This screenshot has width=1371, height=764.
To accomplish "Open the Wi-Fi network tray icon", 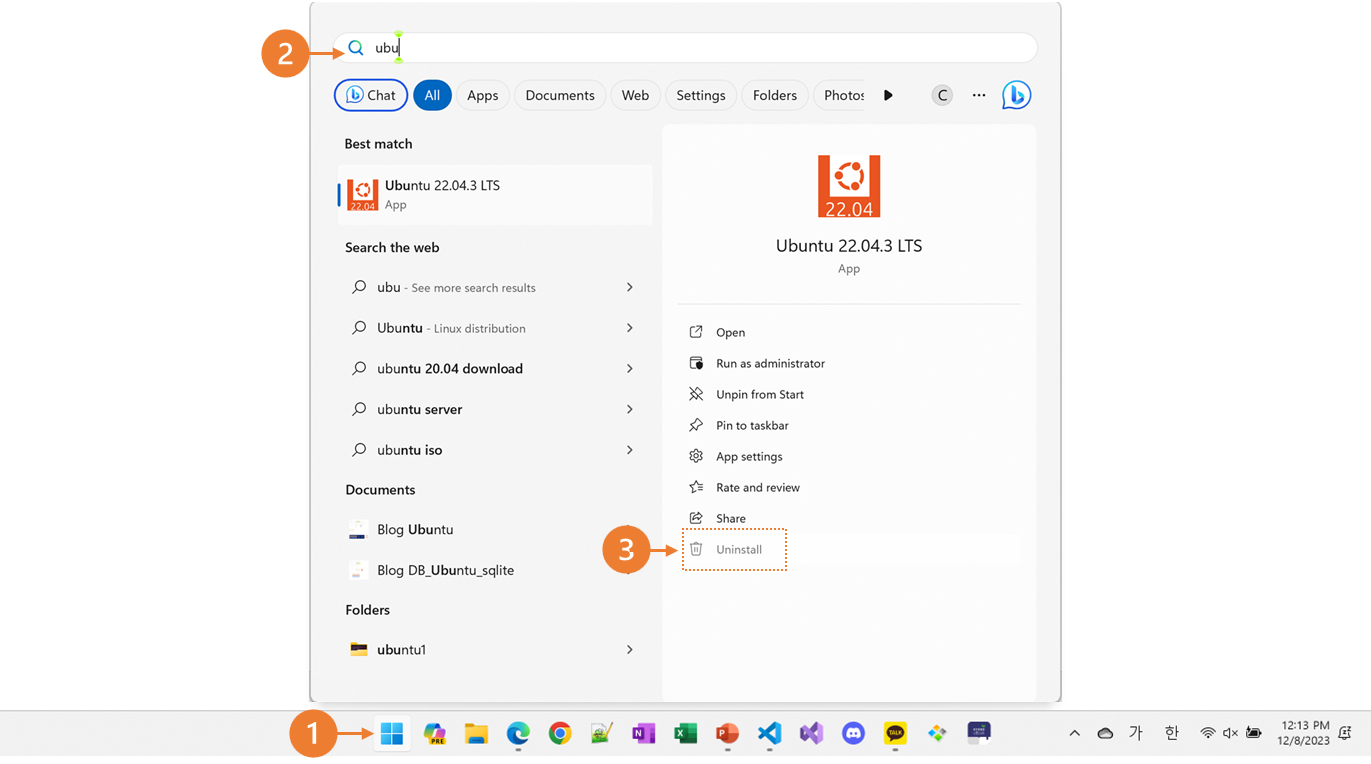I will coord(1207,733).
